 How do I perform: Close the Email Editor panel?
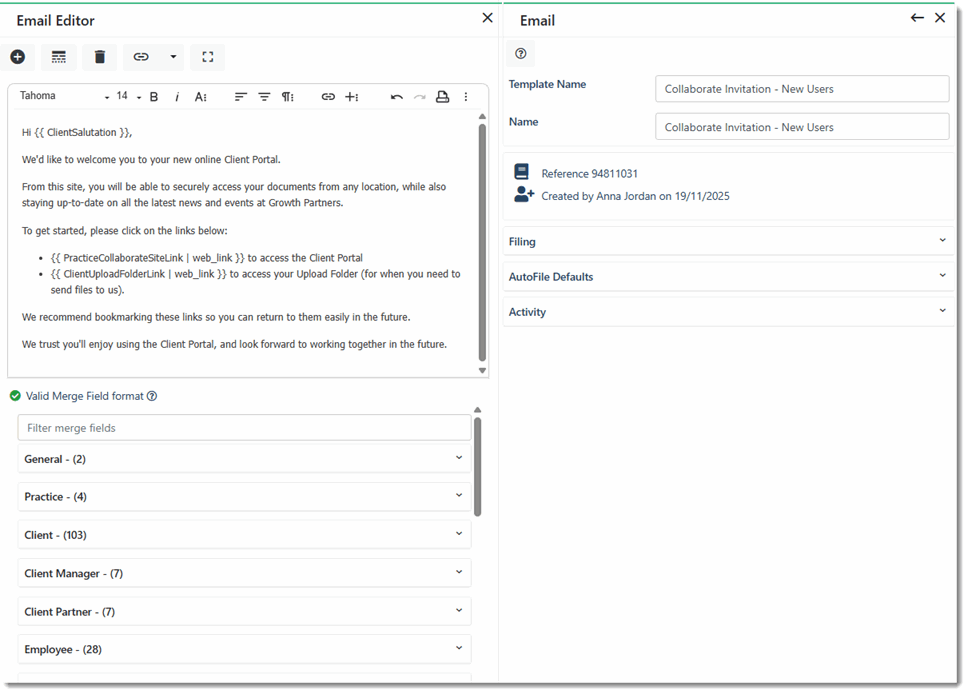pyautogui.click(x=488, y=18)
